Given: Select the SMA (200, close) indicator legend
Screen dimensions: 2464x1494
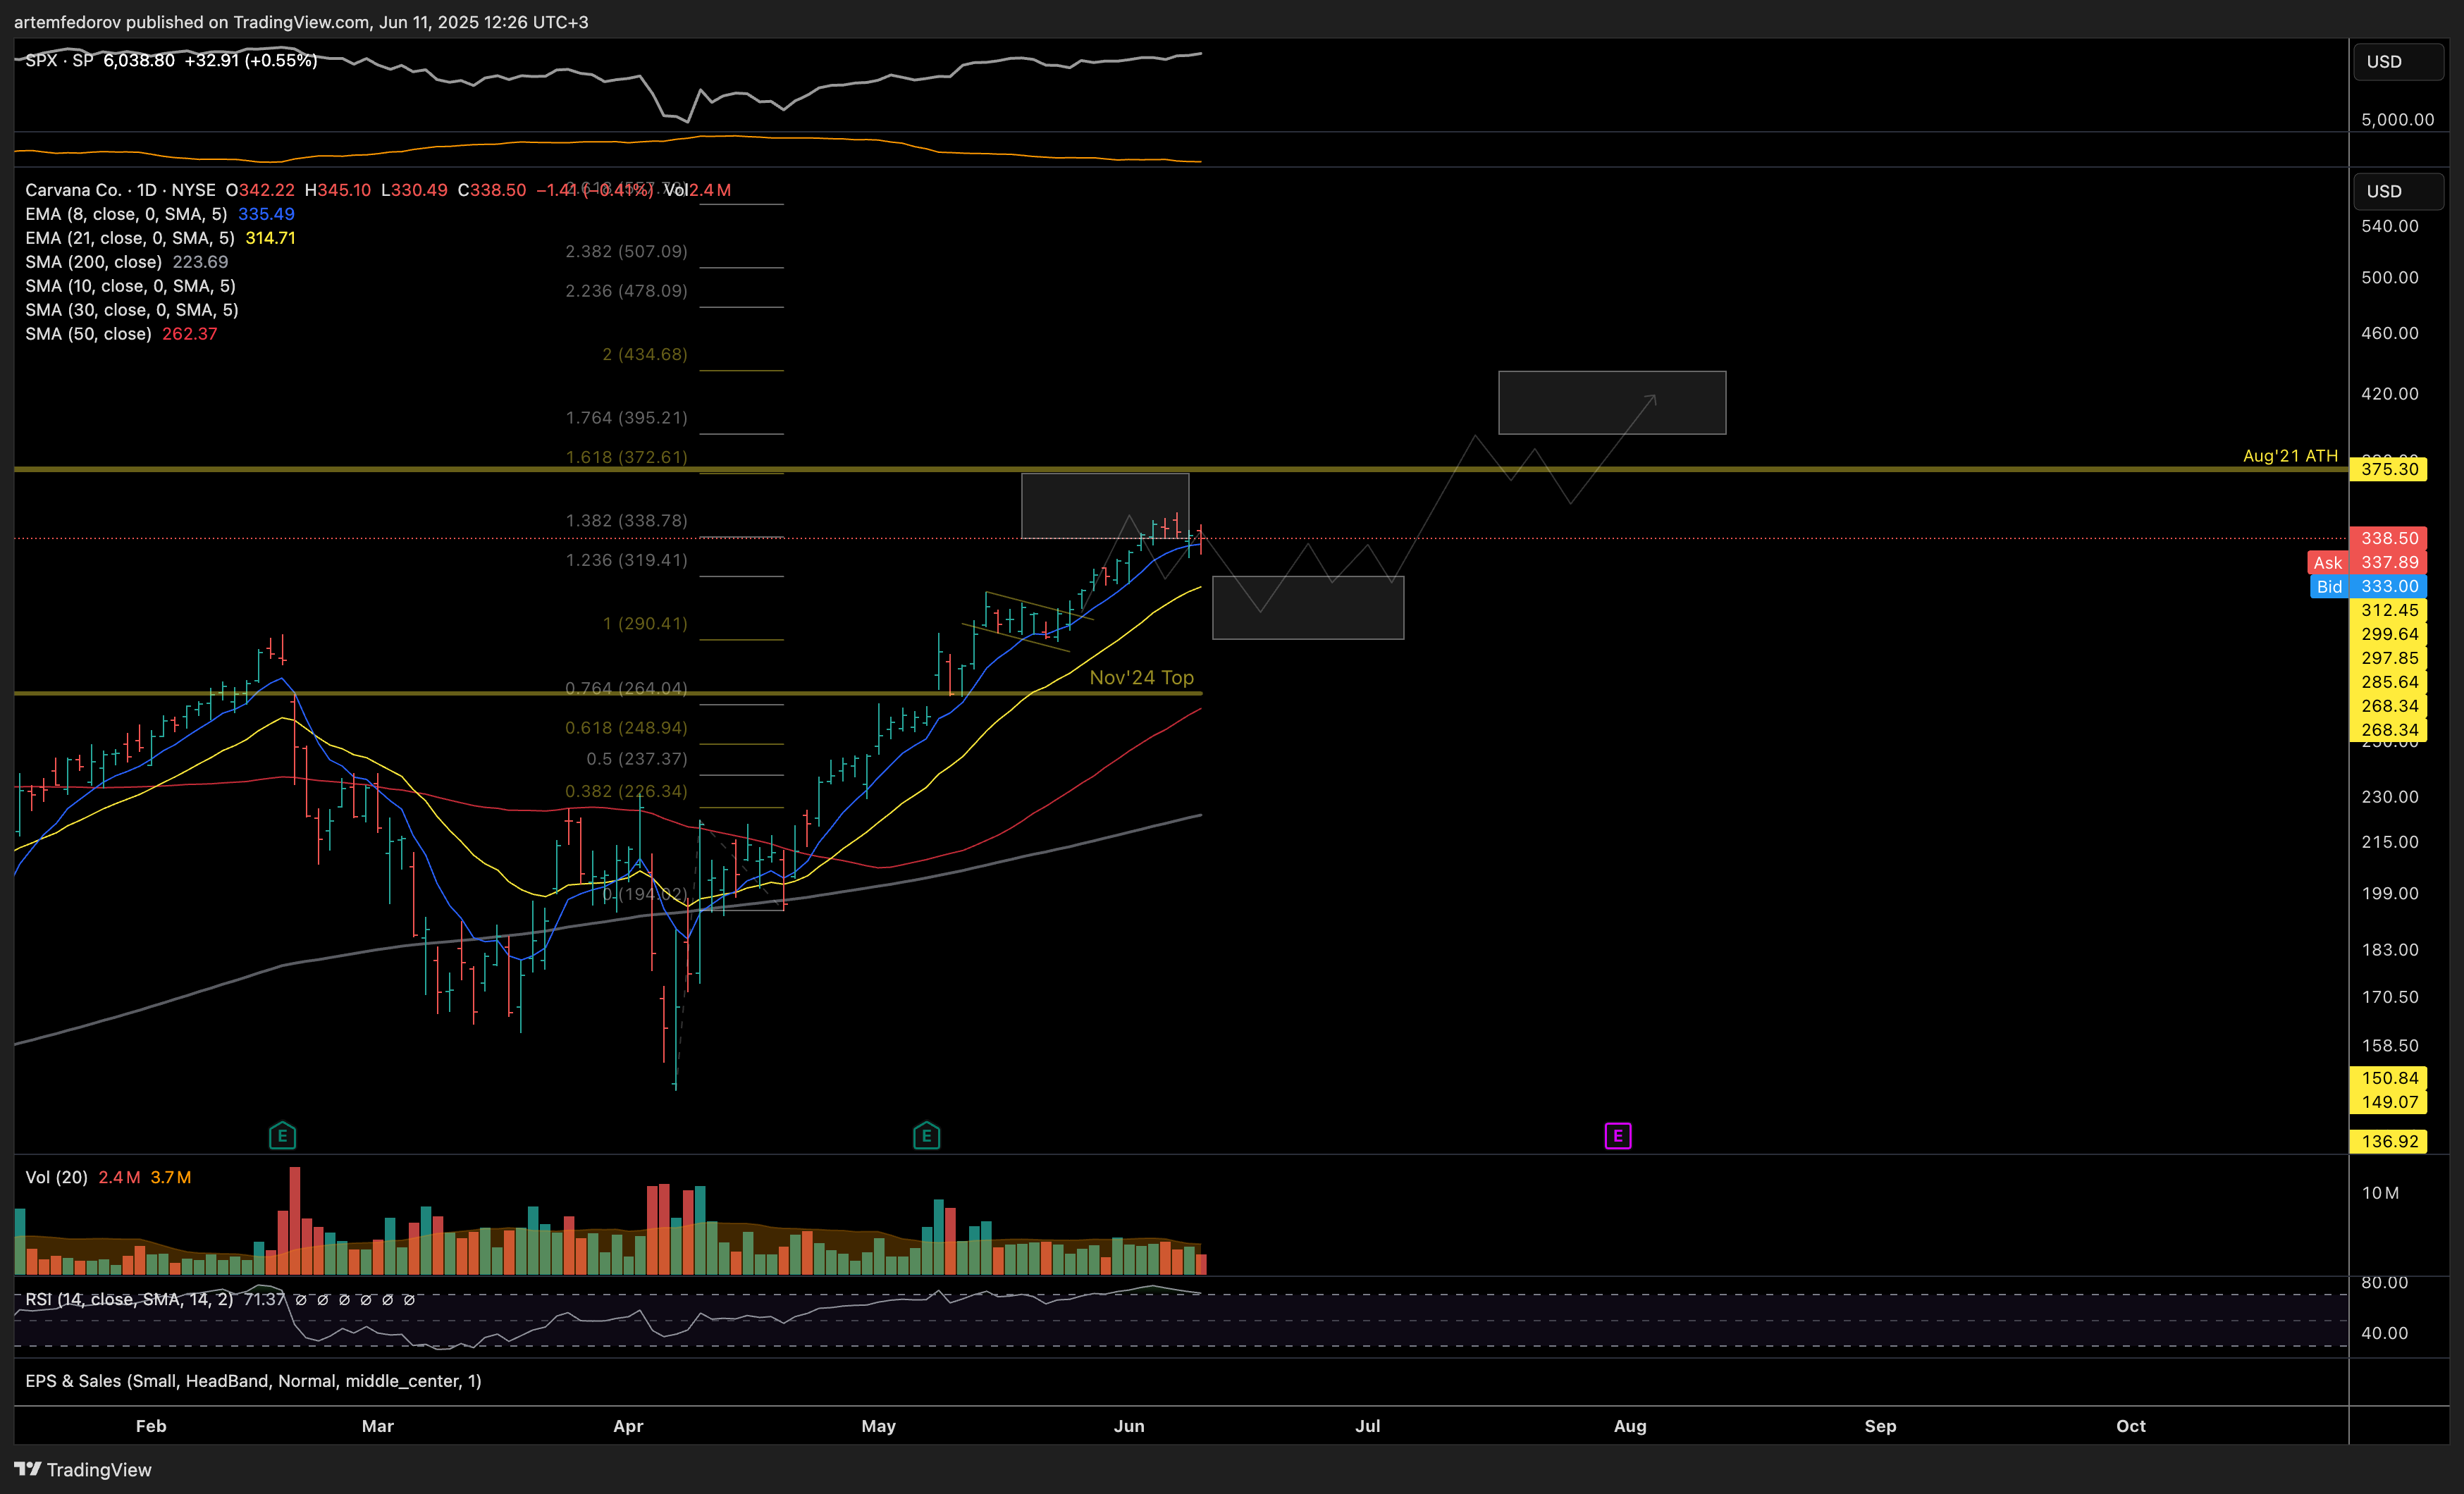Looking at the screenshot, I should pyautogui.click(x=93, y=262).
